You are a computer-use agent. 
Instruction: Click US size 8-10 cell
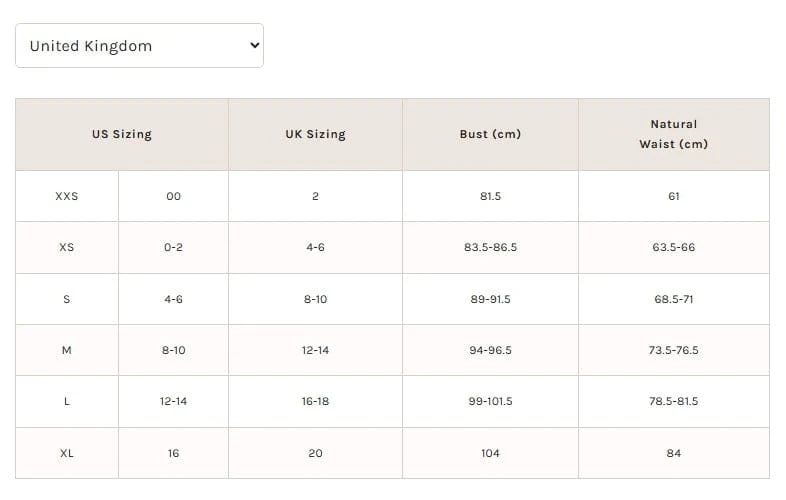click(x=173, y=350)
